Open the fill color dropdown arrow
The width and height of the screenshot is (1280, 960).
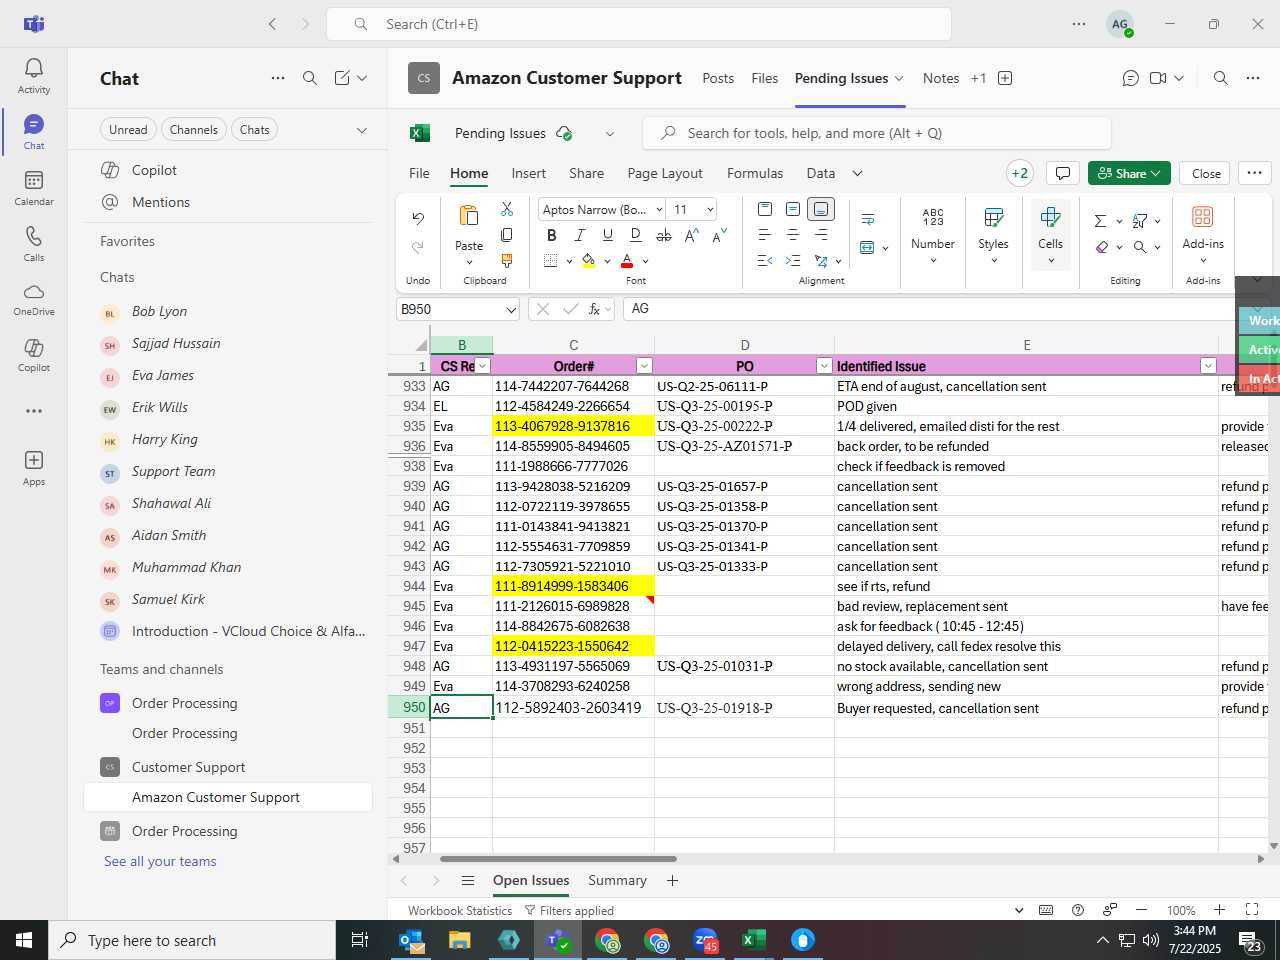tap(607, 262)
